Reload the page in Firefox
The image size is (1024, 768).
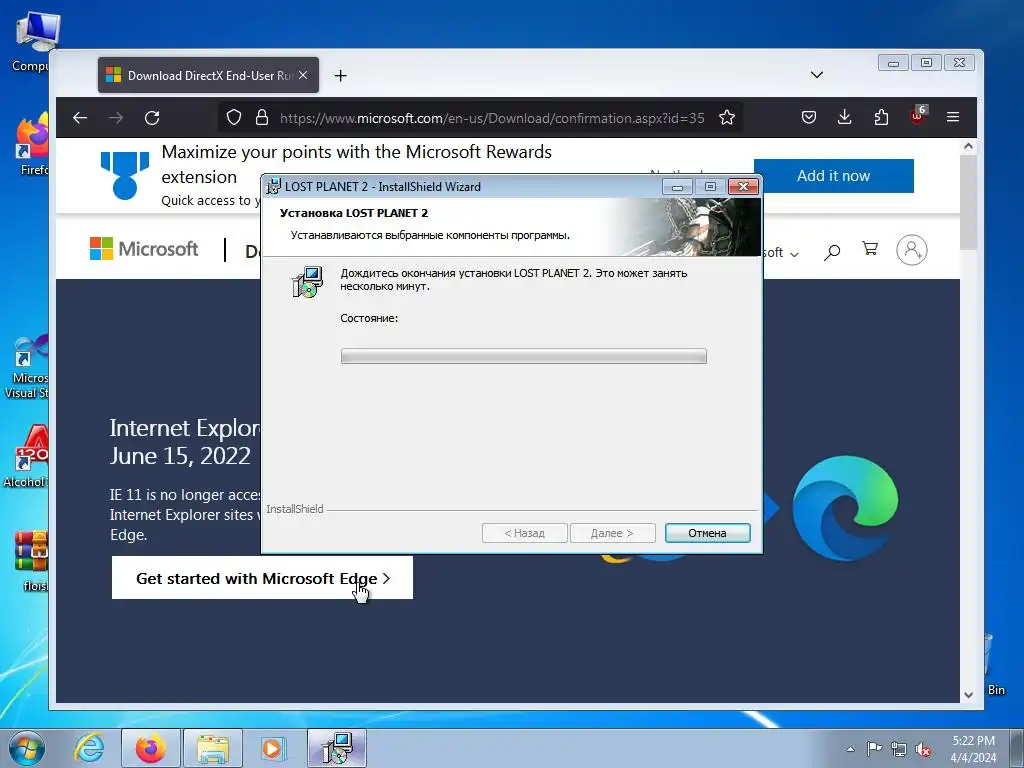(x=152, y=118)
